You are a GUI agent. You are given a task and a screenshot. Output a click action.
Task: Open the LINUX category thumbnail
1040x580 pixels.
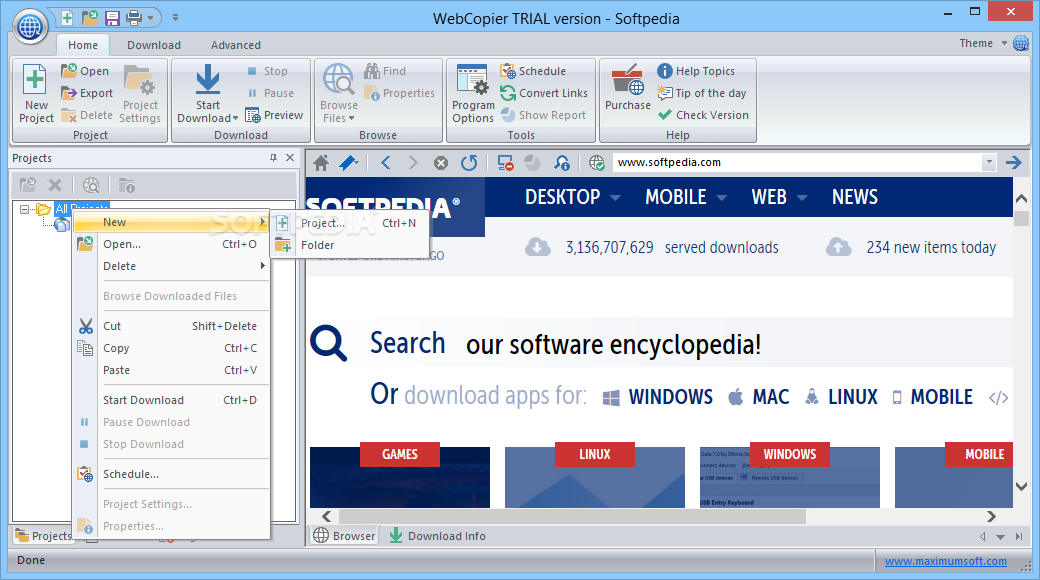pos(595,476)
